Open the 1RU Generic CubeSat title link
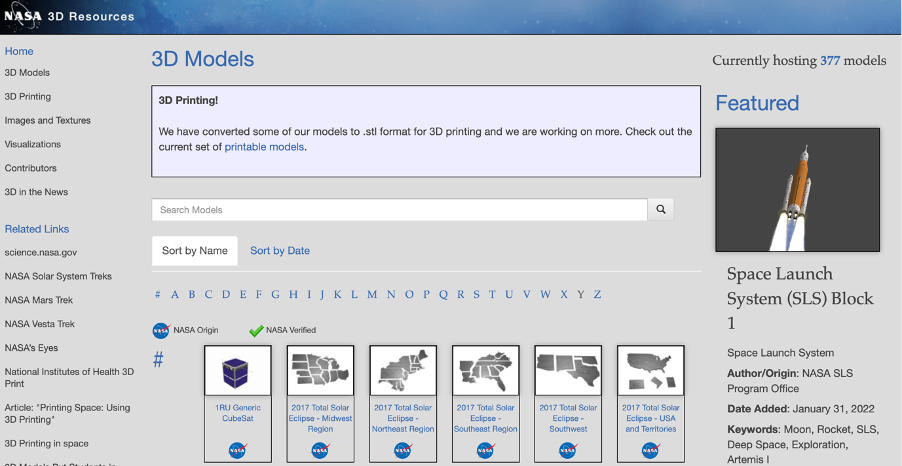Screen dimensions: 902x466 [x=238, y=413]
